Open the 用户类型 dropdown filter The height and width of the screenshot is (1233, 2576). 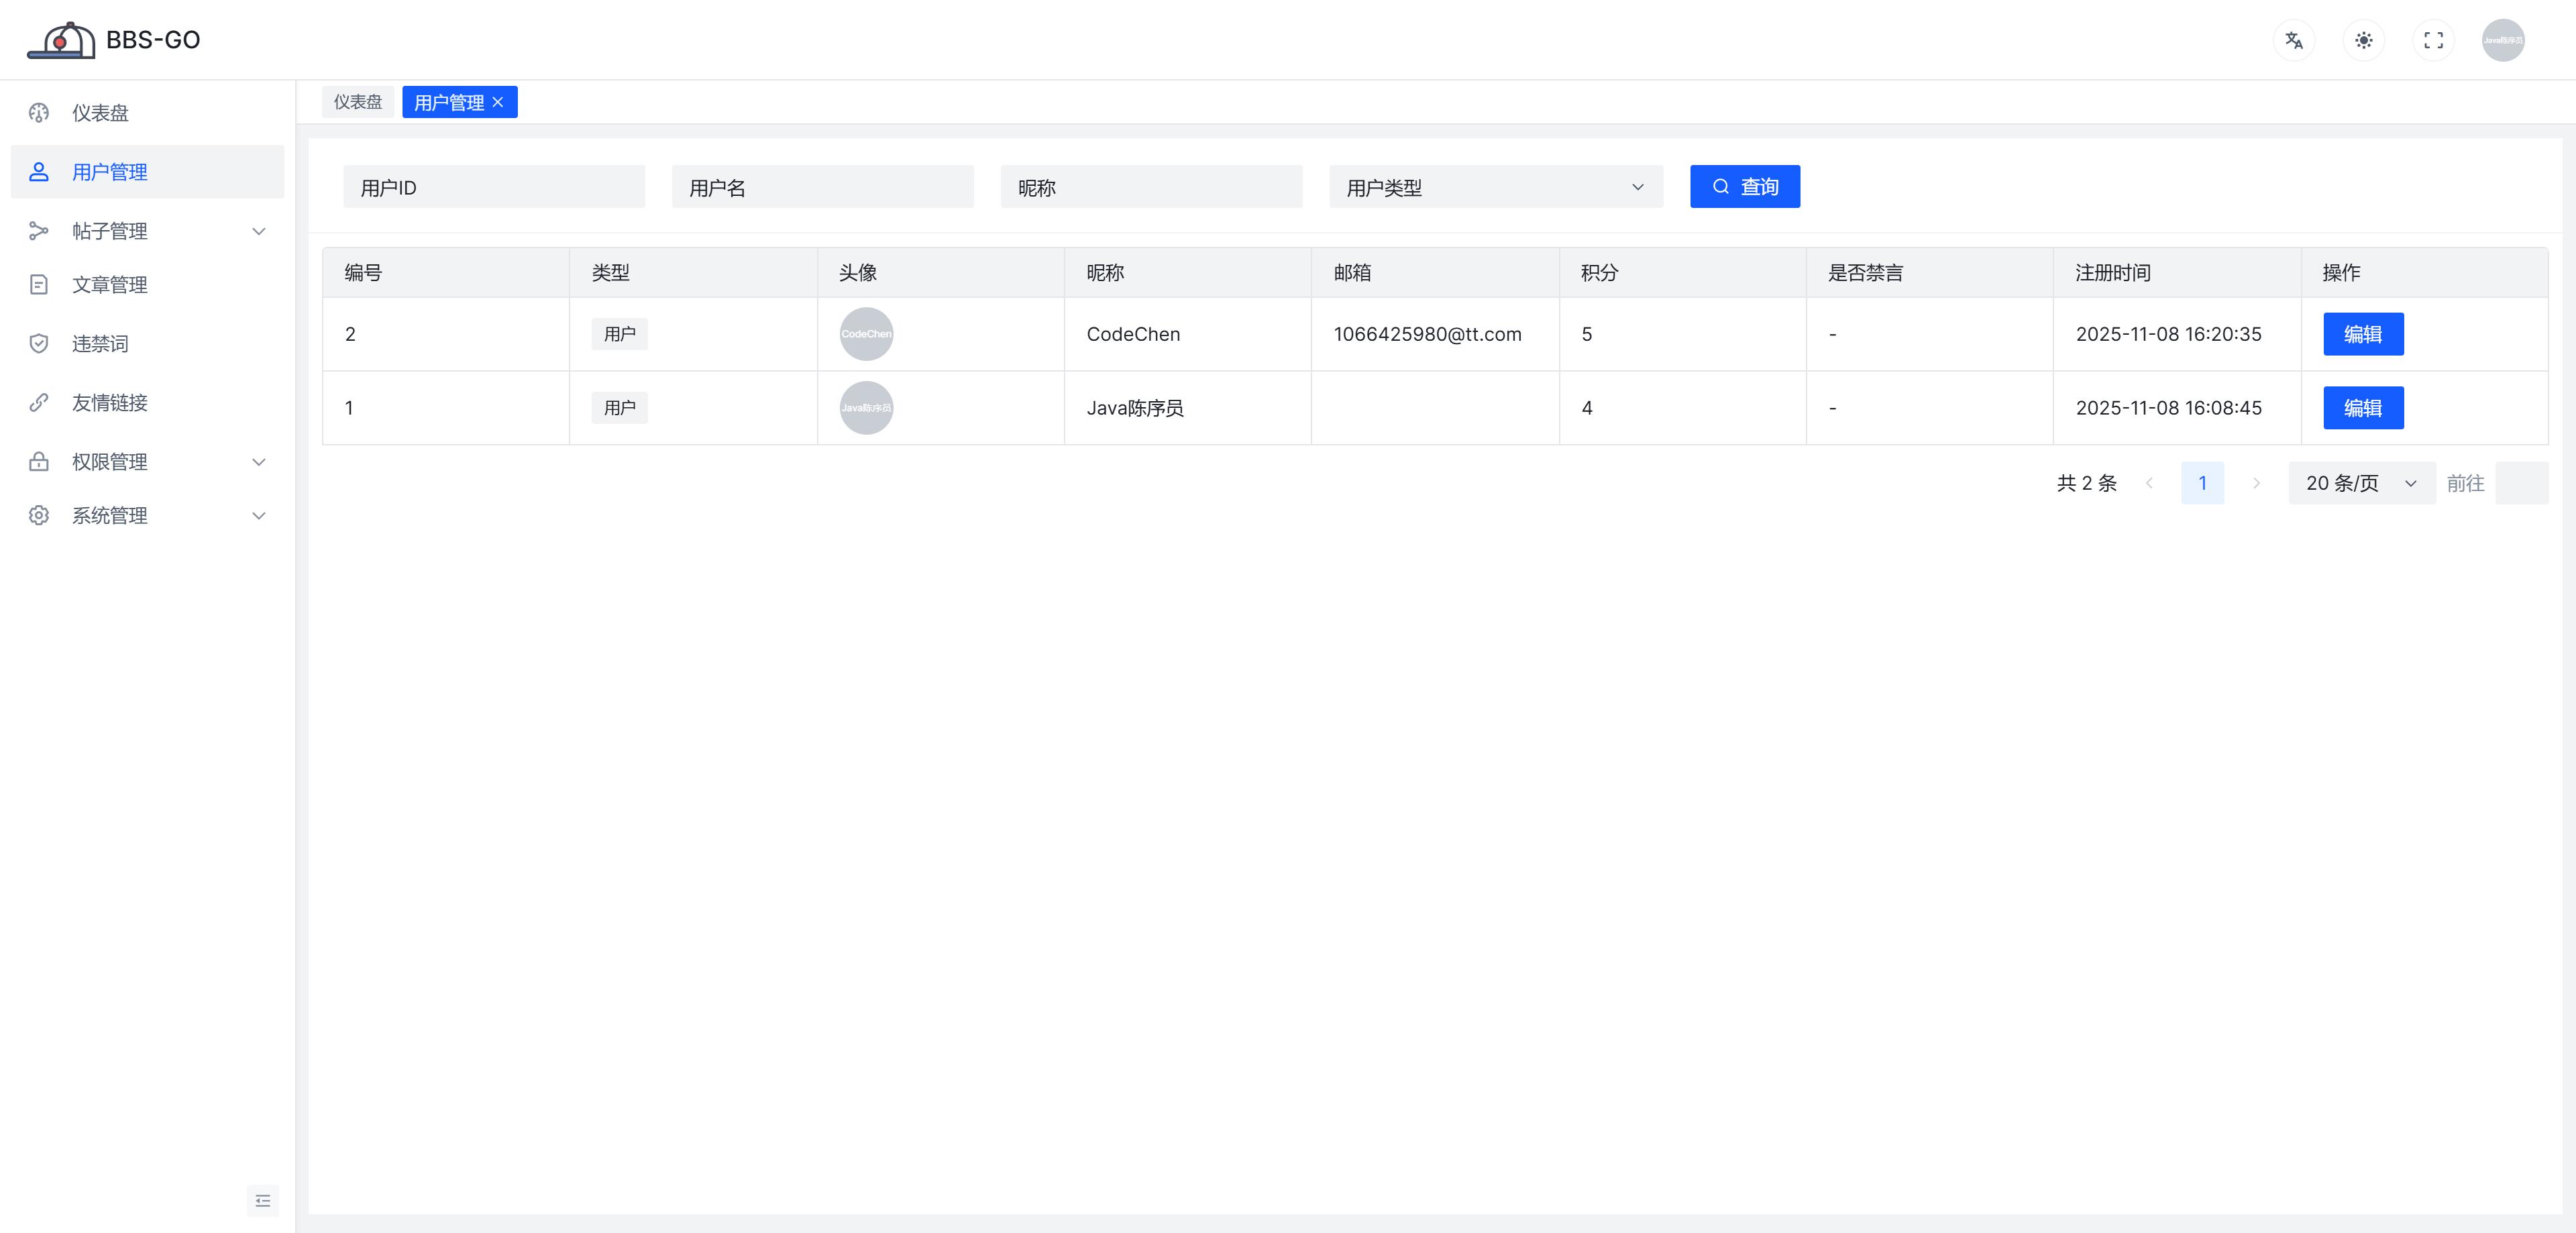point(1495,187)
